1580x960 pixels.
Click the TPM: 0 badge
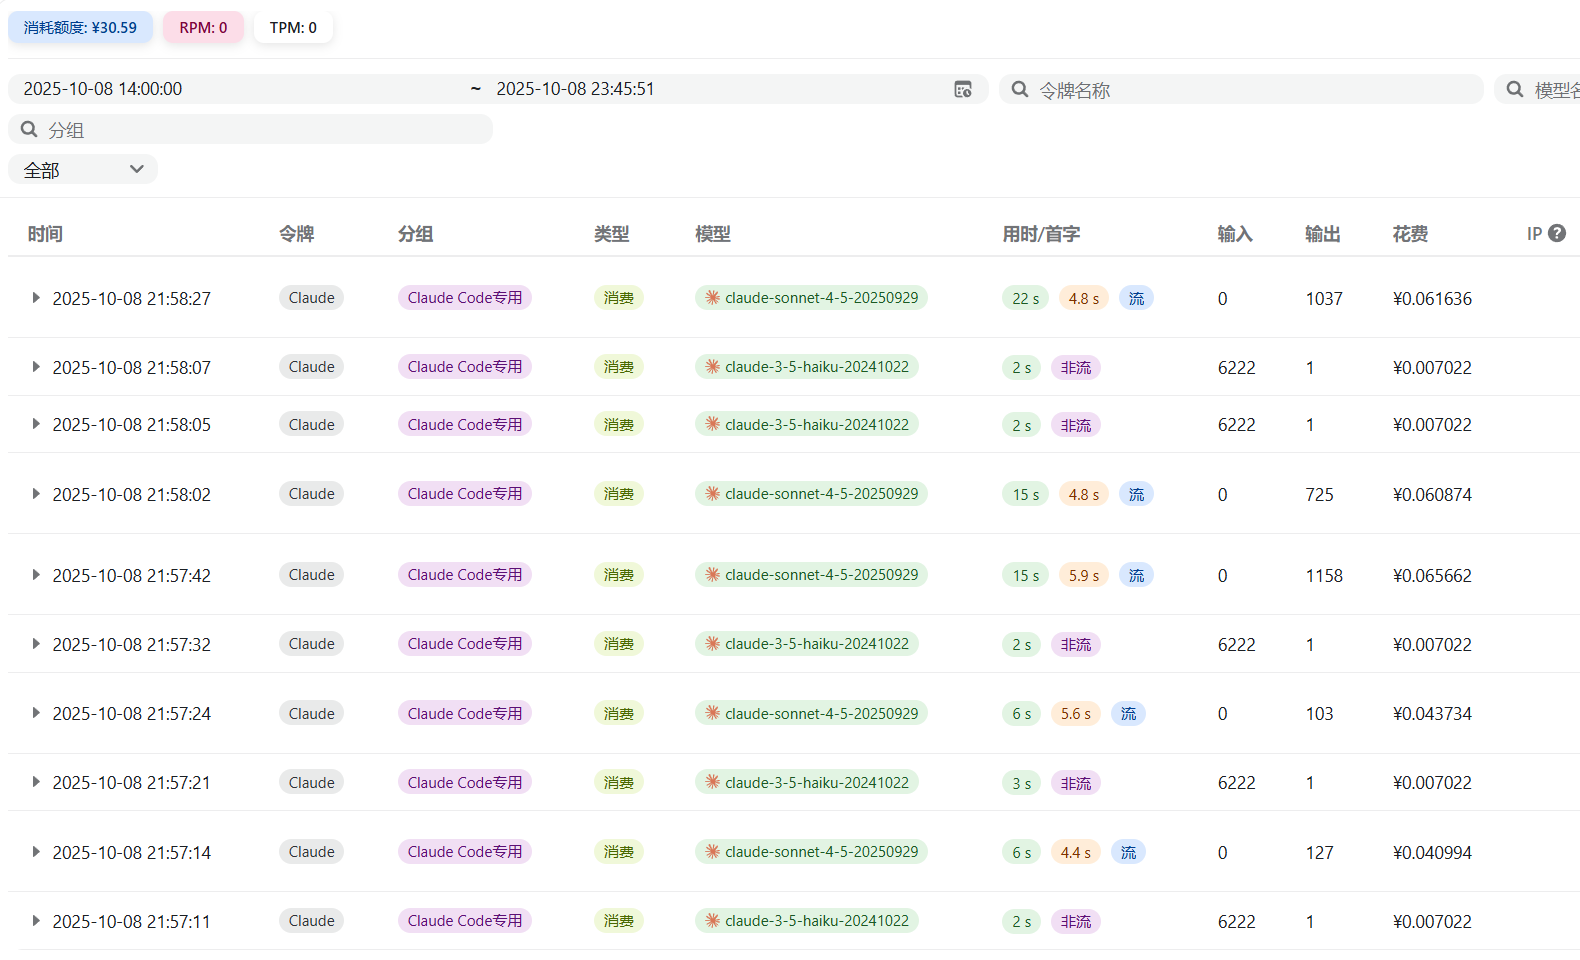[x=293, y=28]
